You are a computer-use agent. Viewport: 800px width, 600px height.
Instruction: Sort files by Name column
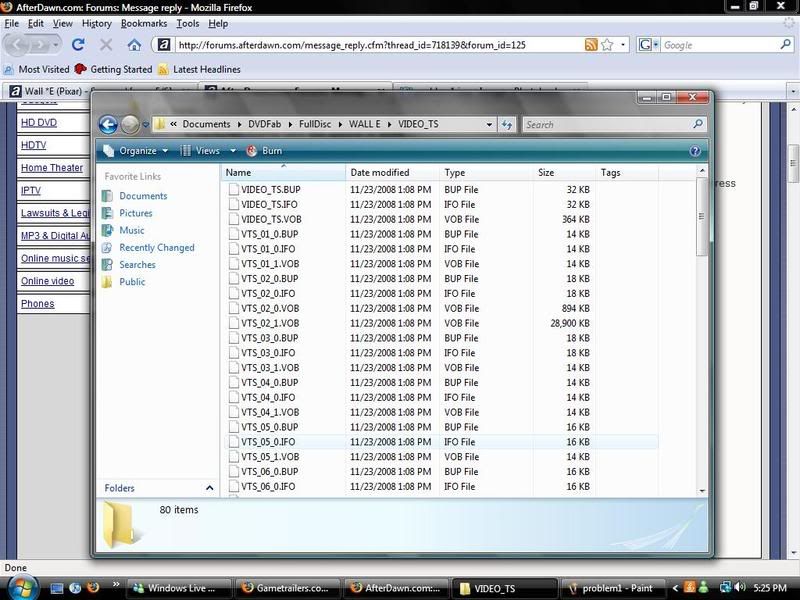284,172
